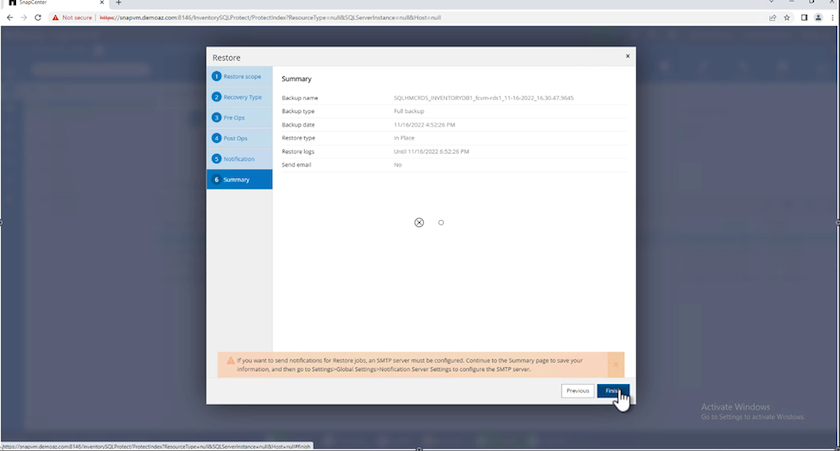Image resolution: width=840 pixels, height=451 pixels.
Task: Go to step 2 Recovery Type
Action: [239, 97]
